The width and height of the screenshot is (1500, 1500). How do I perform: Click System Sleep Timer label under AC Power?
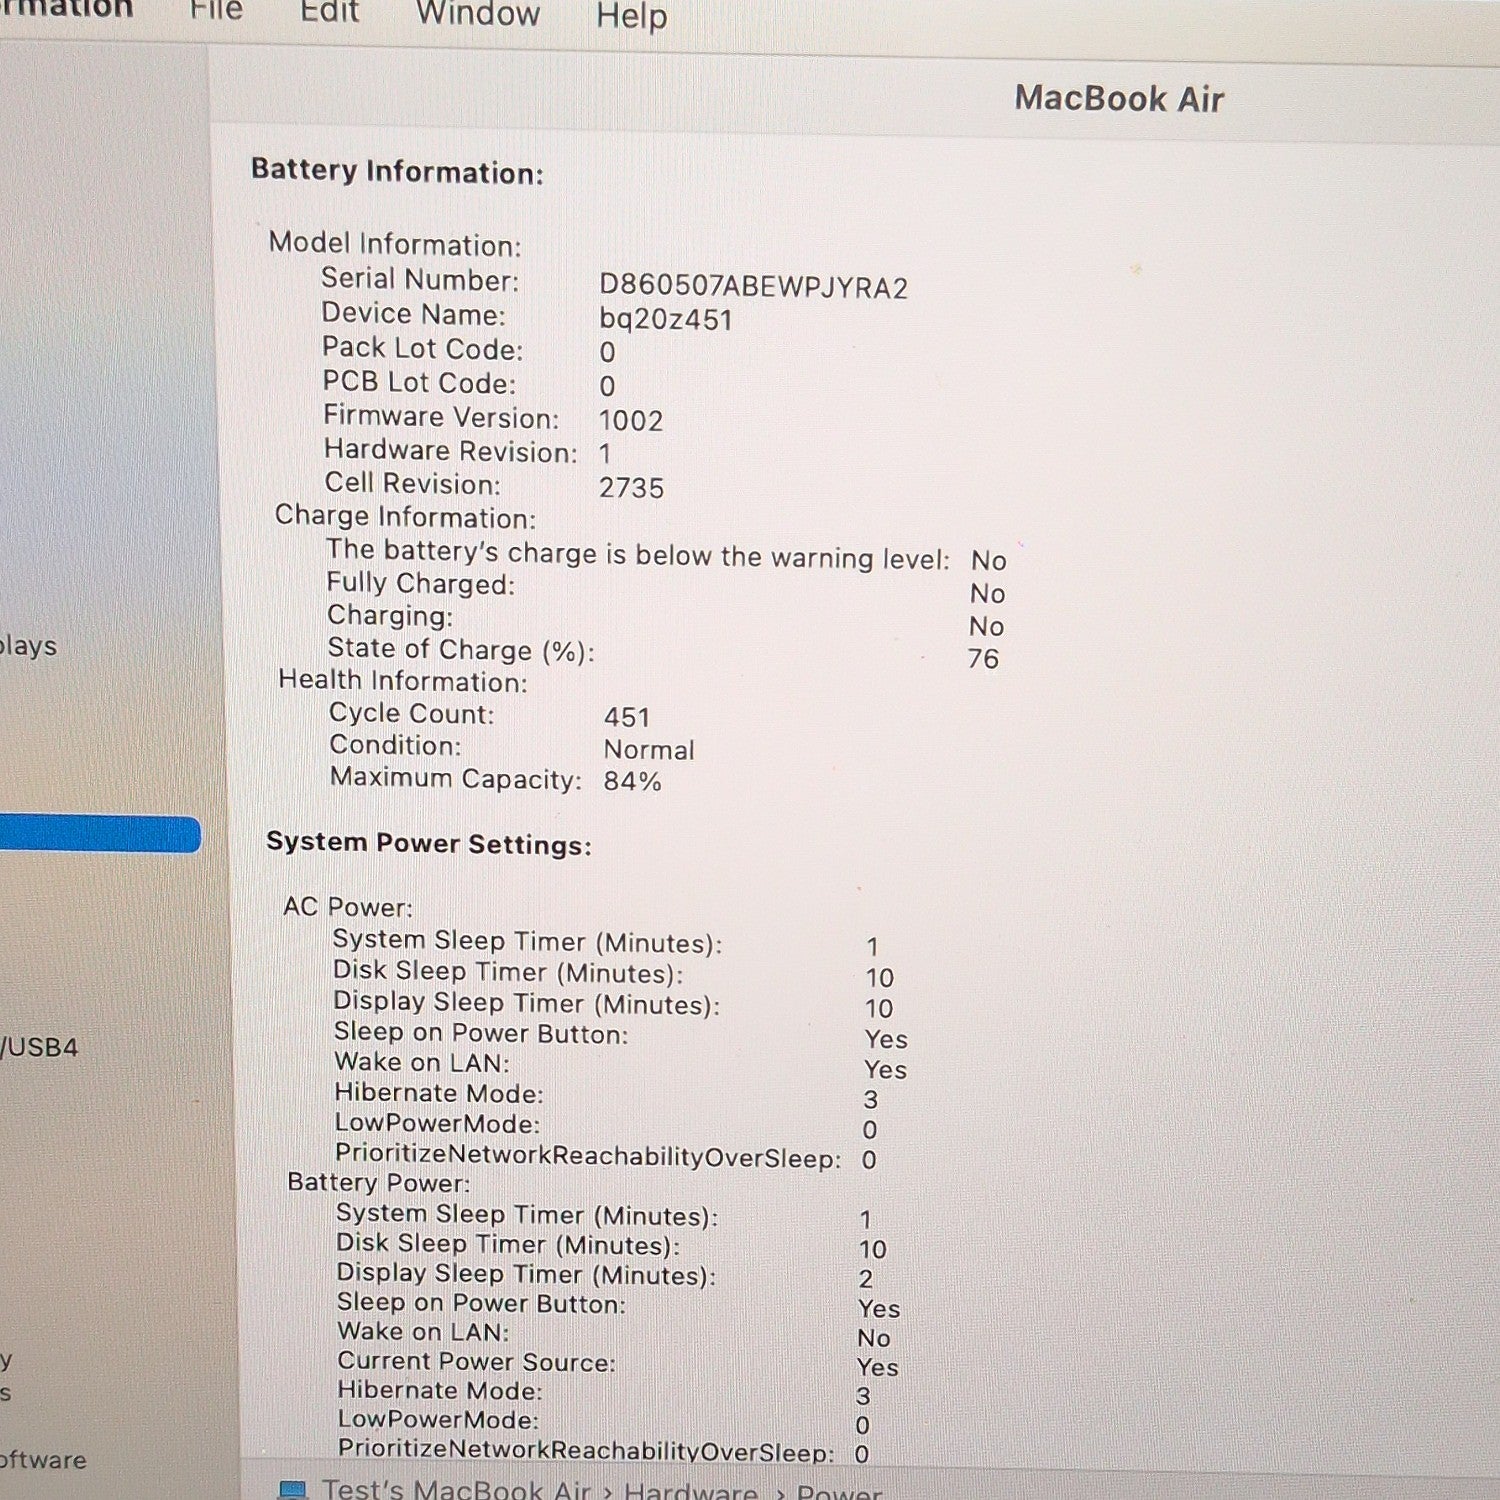pos(527,941)
